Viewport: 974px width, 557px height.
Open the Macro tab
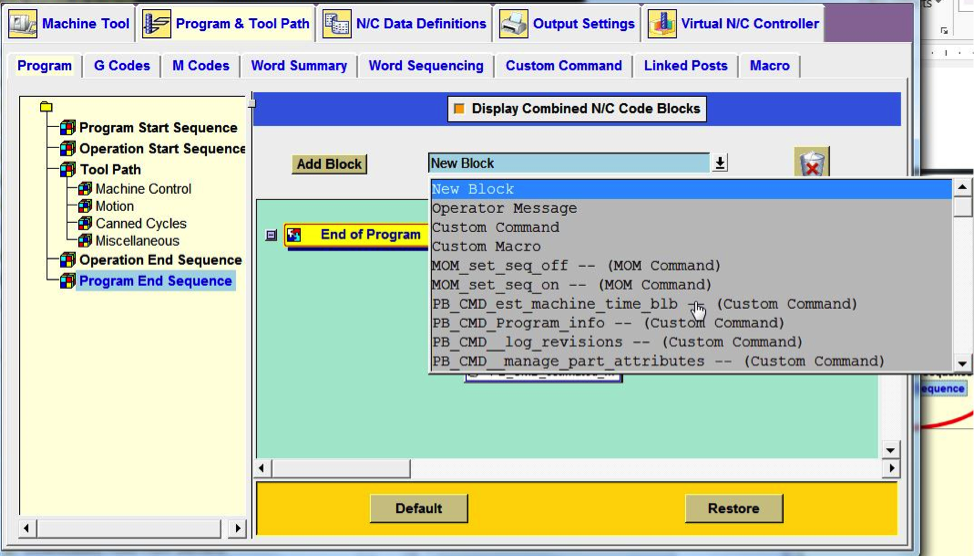coord(770,66)
